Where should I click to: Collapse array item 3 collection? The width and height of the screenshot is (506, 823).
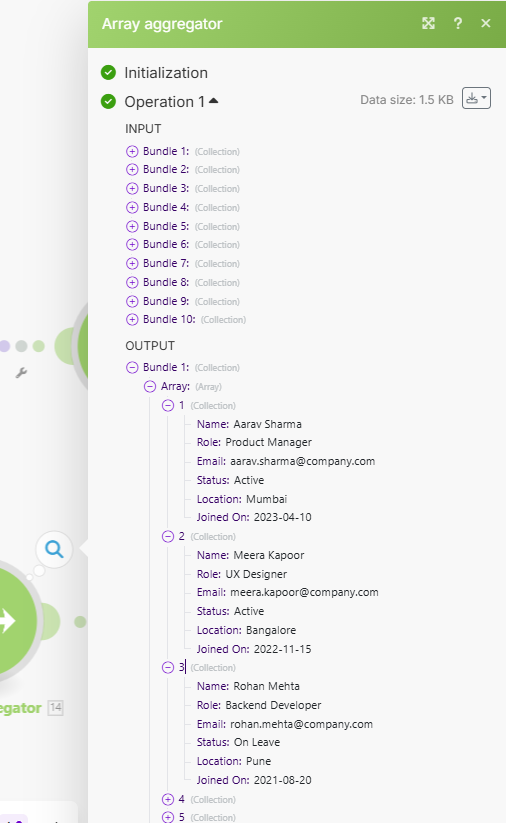(x=168, y=668)
